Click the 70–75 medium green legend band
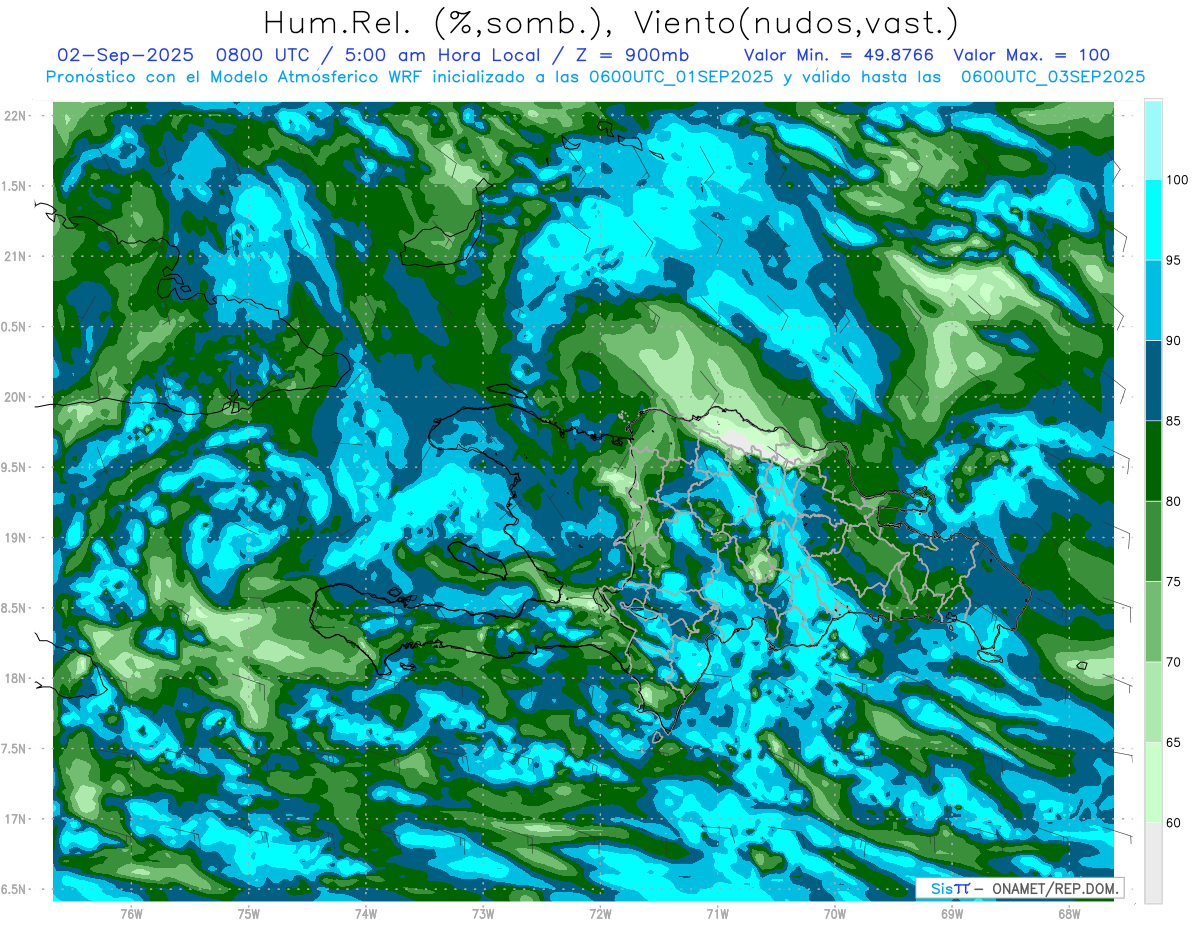The width and height of the screenshot is (1200, 927). [x=1153, y=622]
